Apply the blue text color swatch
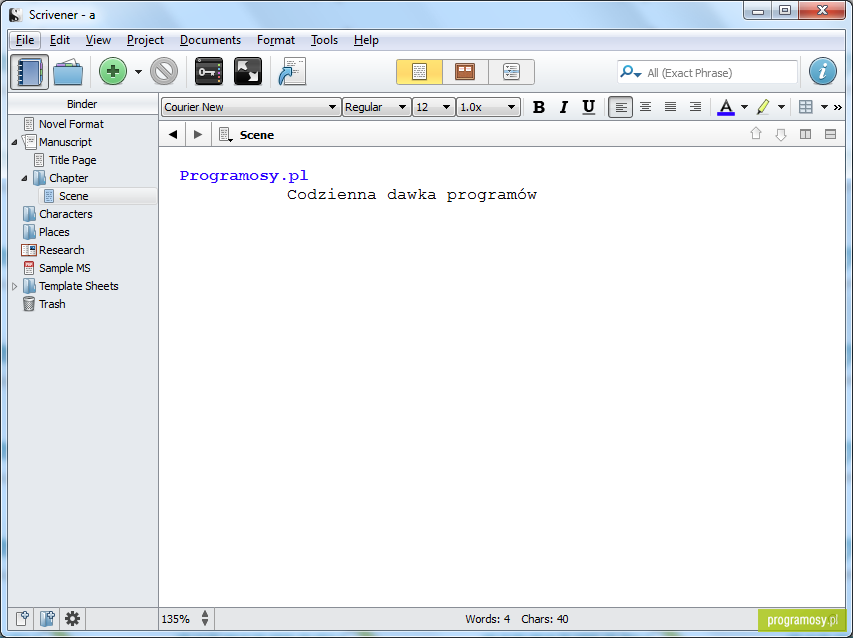The image size is (853, 638). click(726, 107)
